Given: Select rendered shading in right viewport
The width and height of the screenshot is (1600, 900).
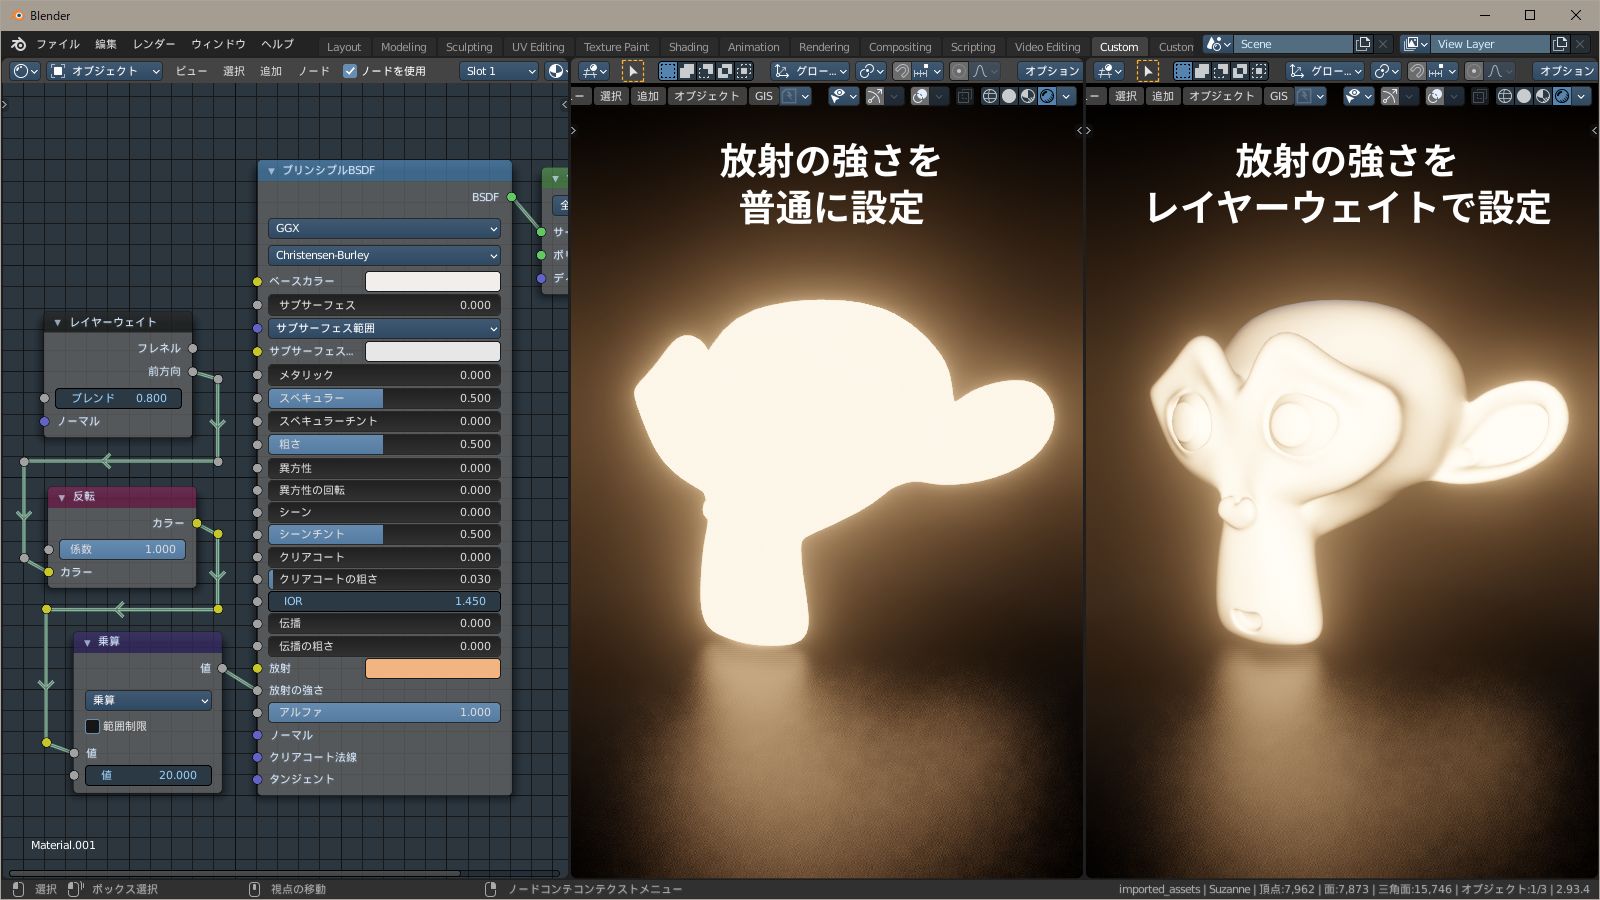Looking at the screenshot, I should (x=1562, y=96).
